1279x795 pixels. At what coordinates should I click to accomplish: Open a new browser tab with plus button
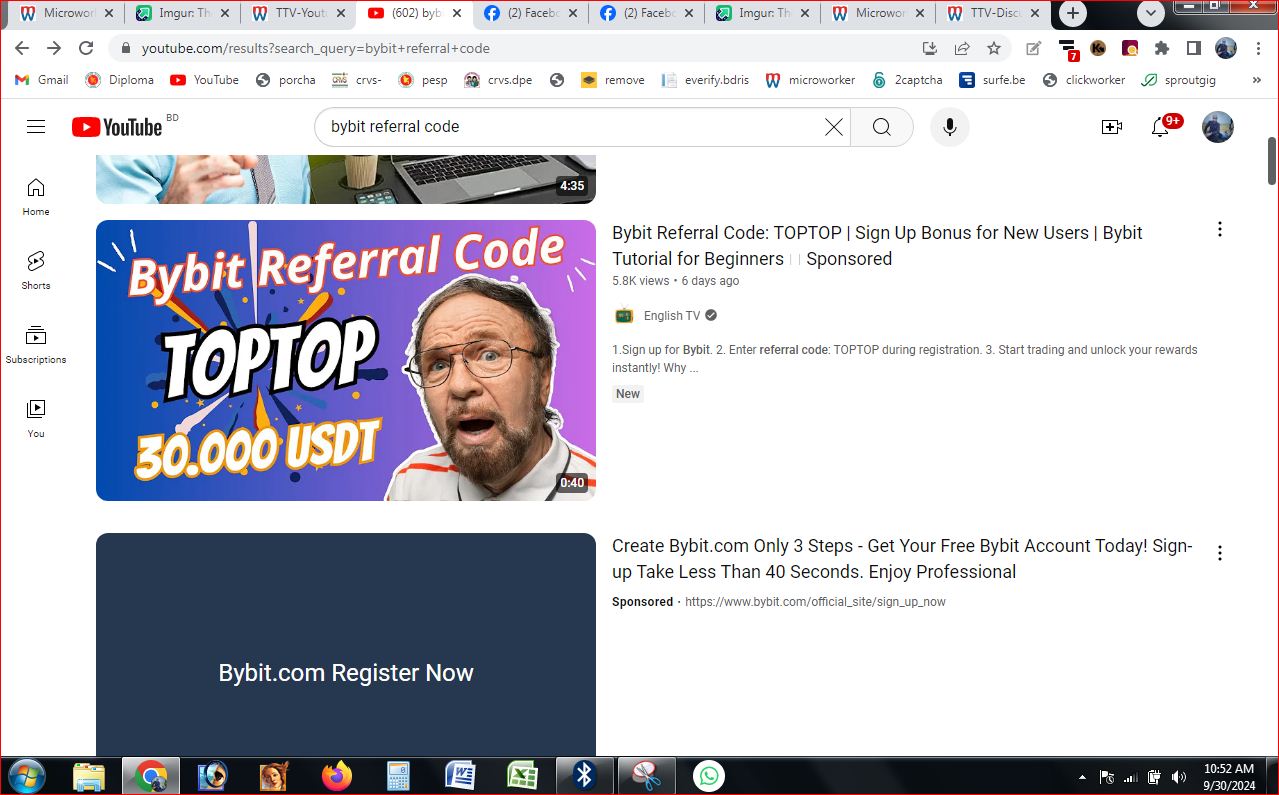click(1073, 14)
